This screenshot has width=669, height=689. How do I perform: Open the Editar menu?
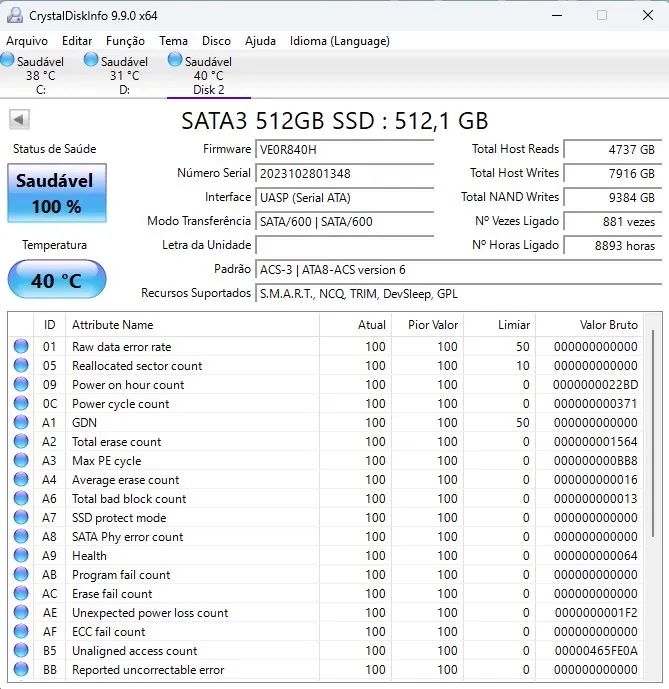tap(77, 41)
